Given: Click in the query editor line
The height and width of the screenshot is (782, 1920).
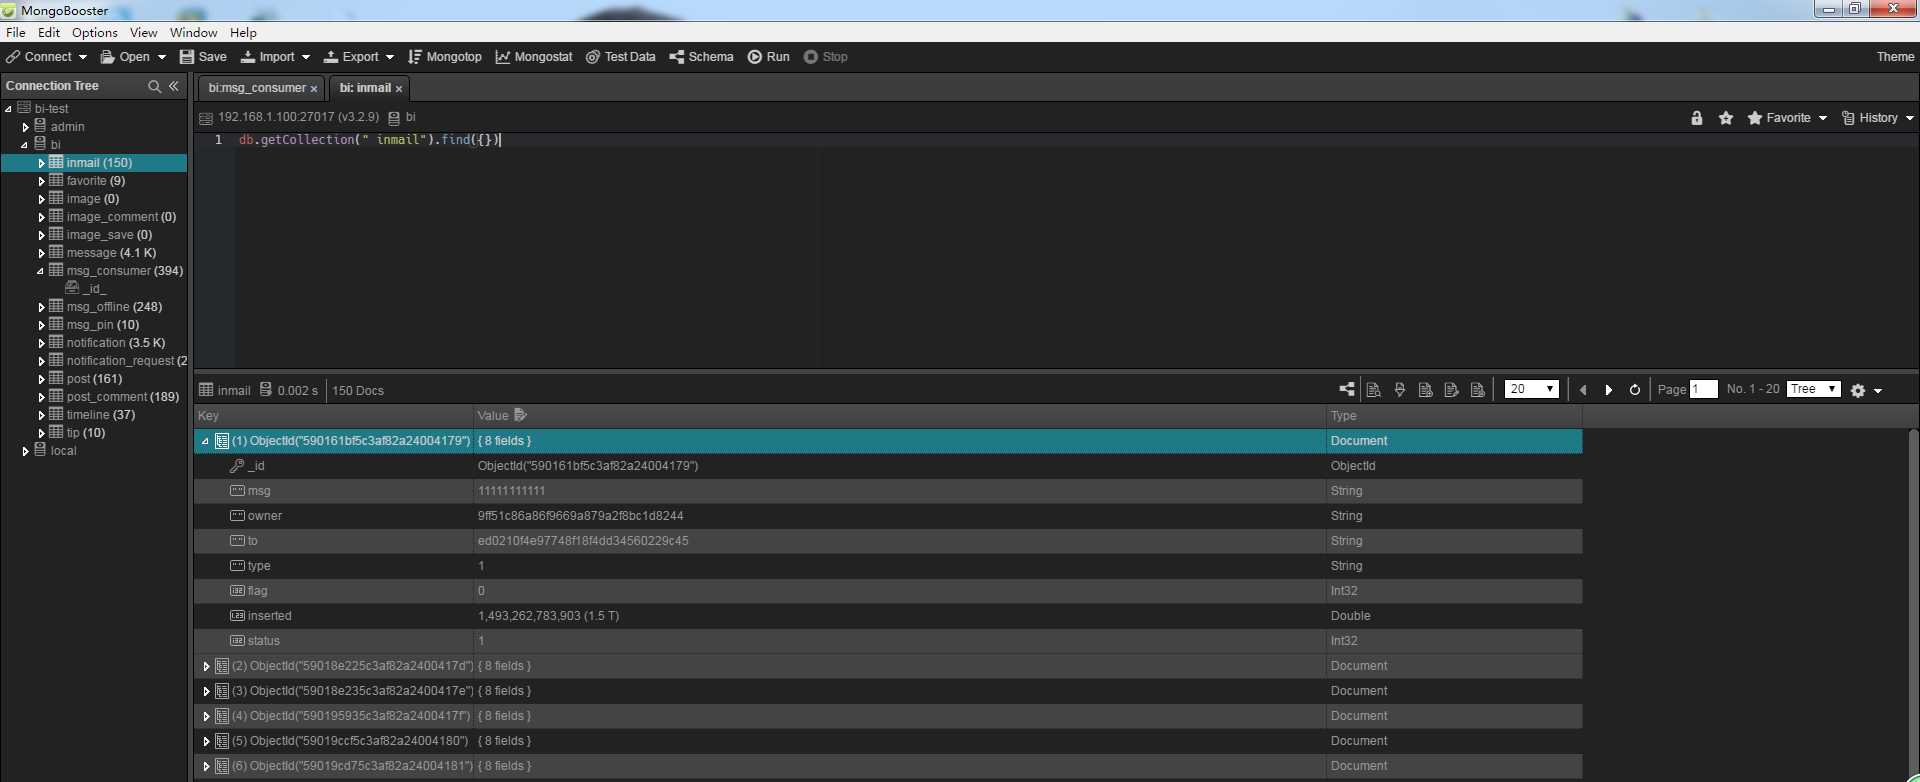Looking at the screenshot, I should tap(1075, 140).
